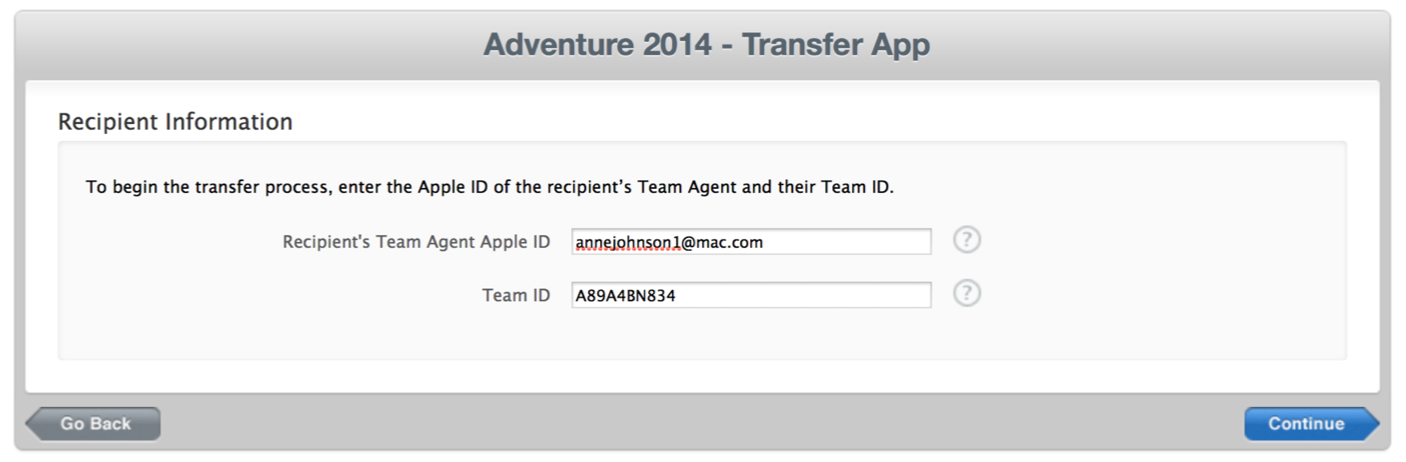Place cursor in blank end of Team ID field
The image size is (1406, 462).
(820, 295)
